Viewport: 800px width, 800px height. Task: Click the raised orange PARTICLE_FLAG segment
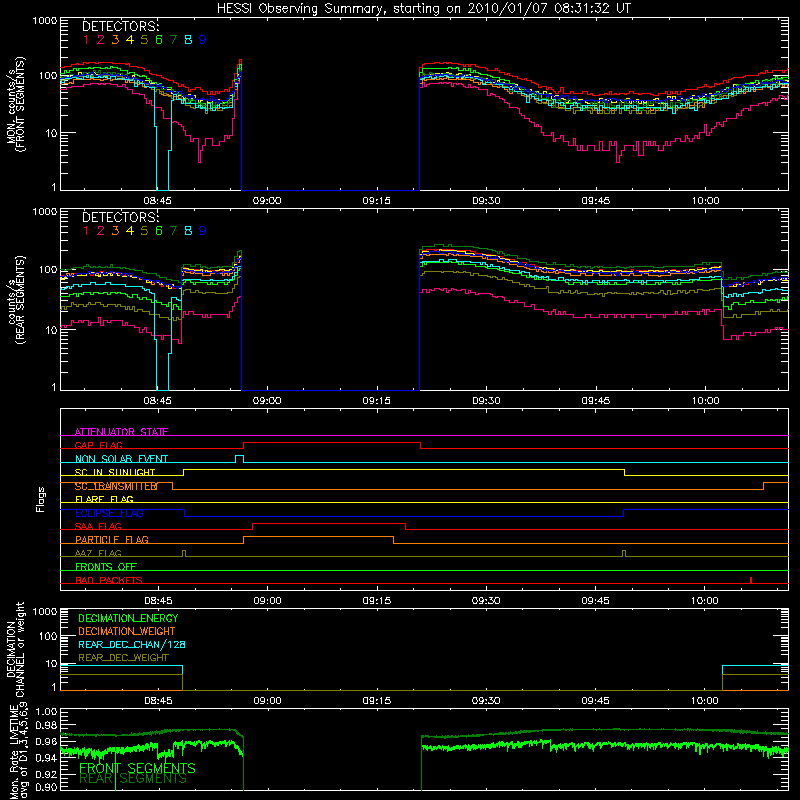318,537
